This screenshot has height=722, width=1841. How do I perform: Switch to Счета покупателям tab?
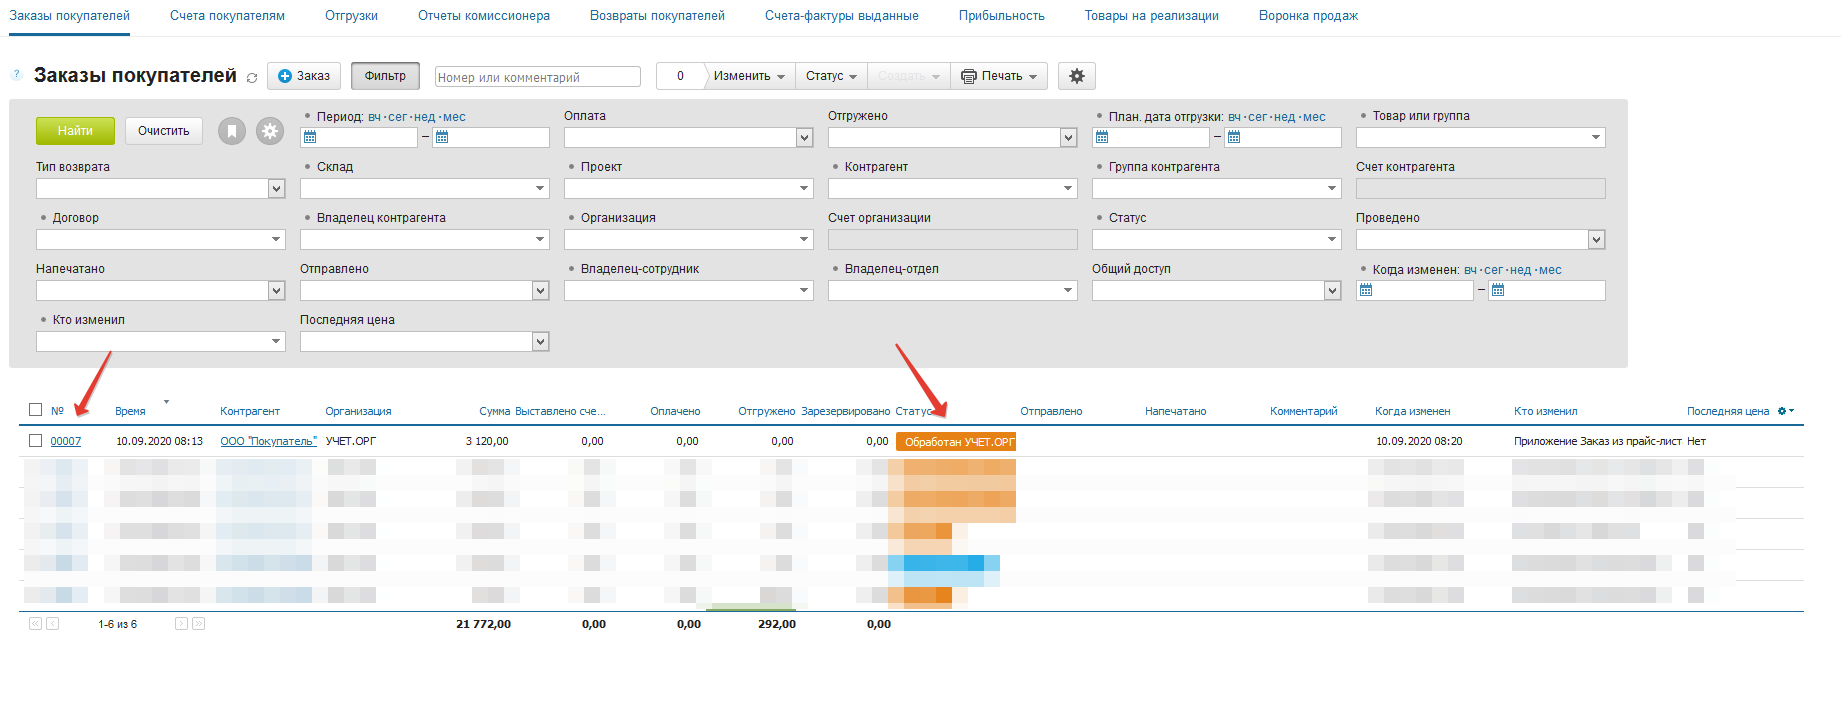(x=227, y=16)
